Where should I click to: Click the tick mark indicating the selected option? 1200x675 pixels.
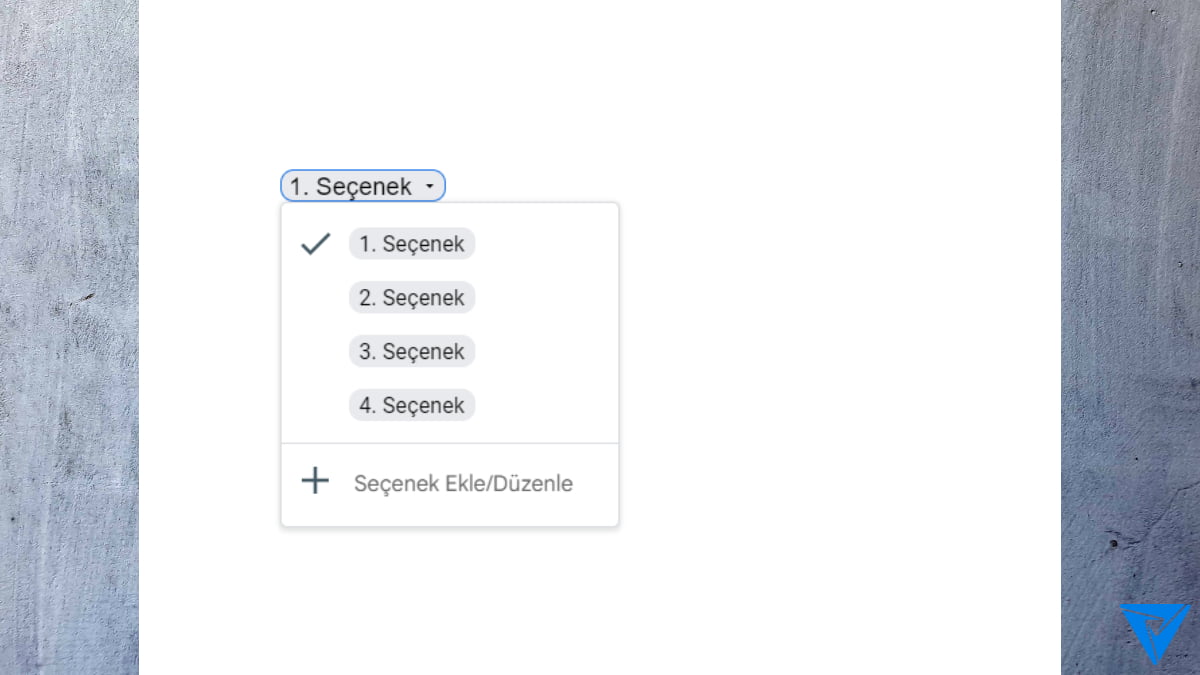[315, 243]
